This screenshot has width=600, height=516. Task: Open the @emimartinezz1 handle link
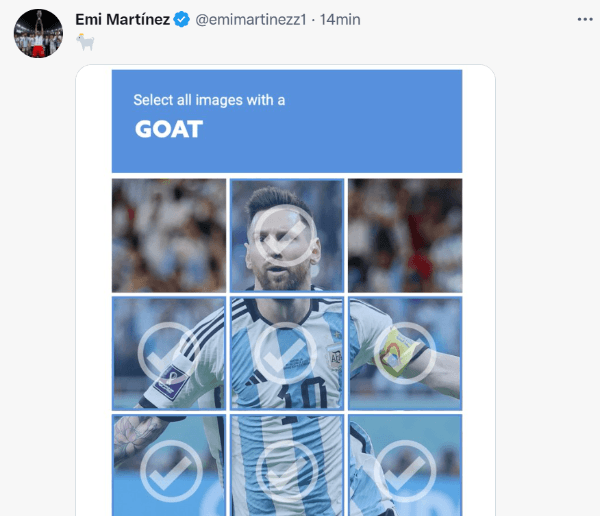click(x=251, y=20)
